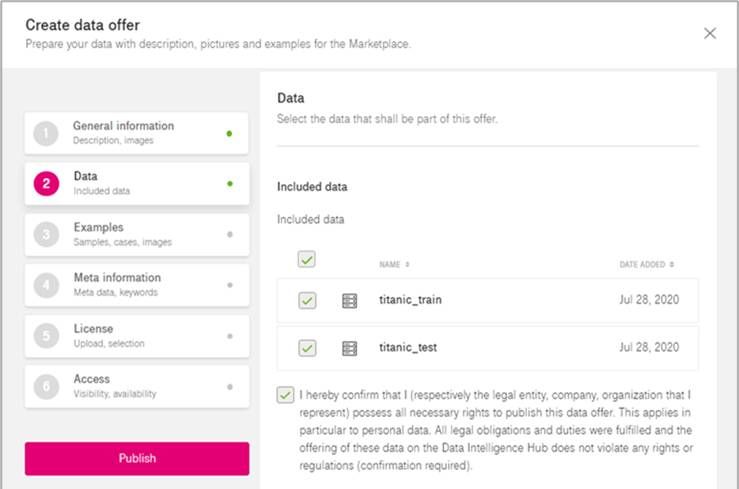Screen dimensions: 739x489
Task: Click the step 2 number circle
Action: tap(46, 183)
